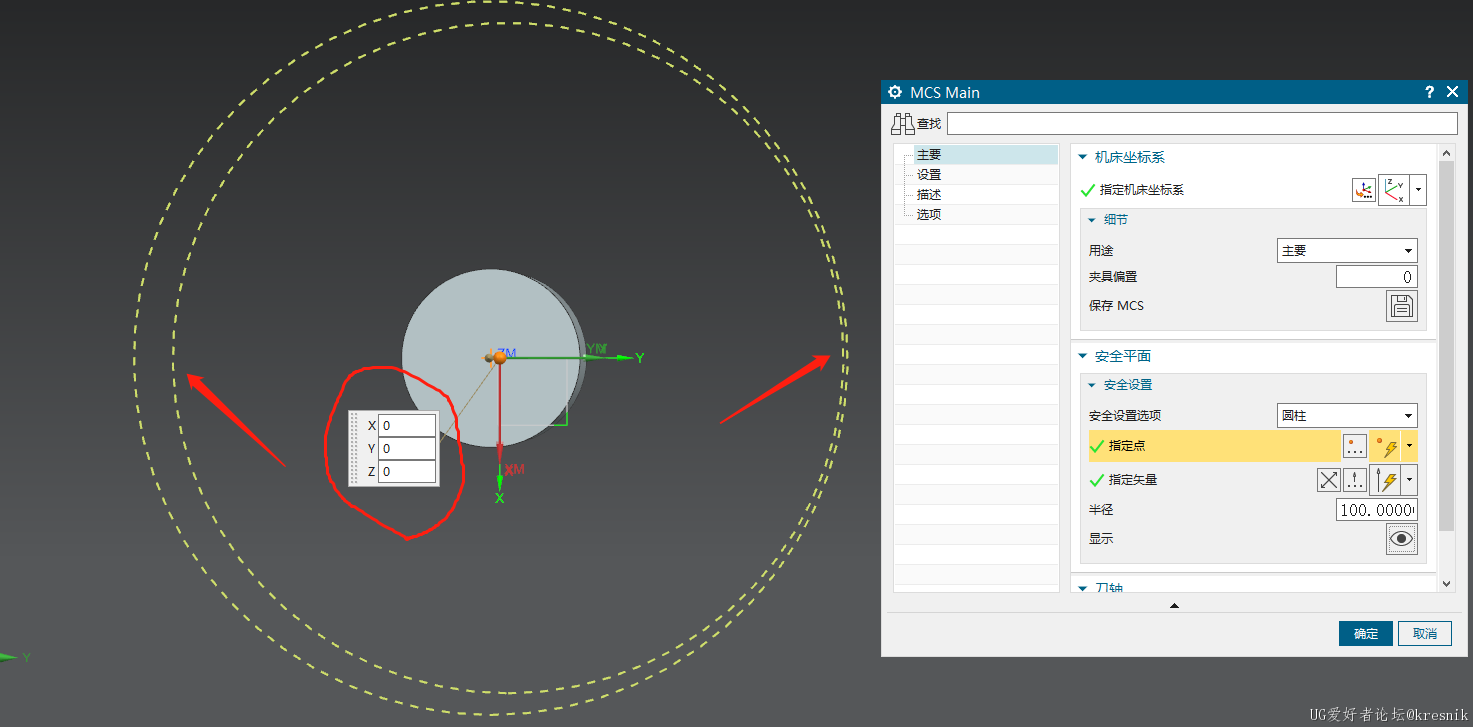Click the scrollbar up arrow
This screenshot has width=1473, height=727.
(1446, 151)
